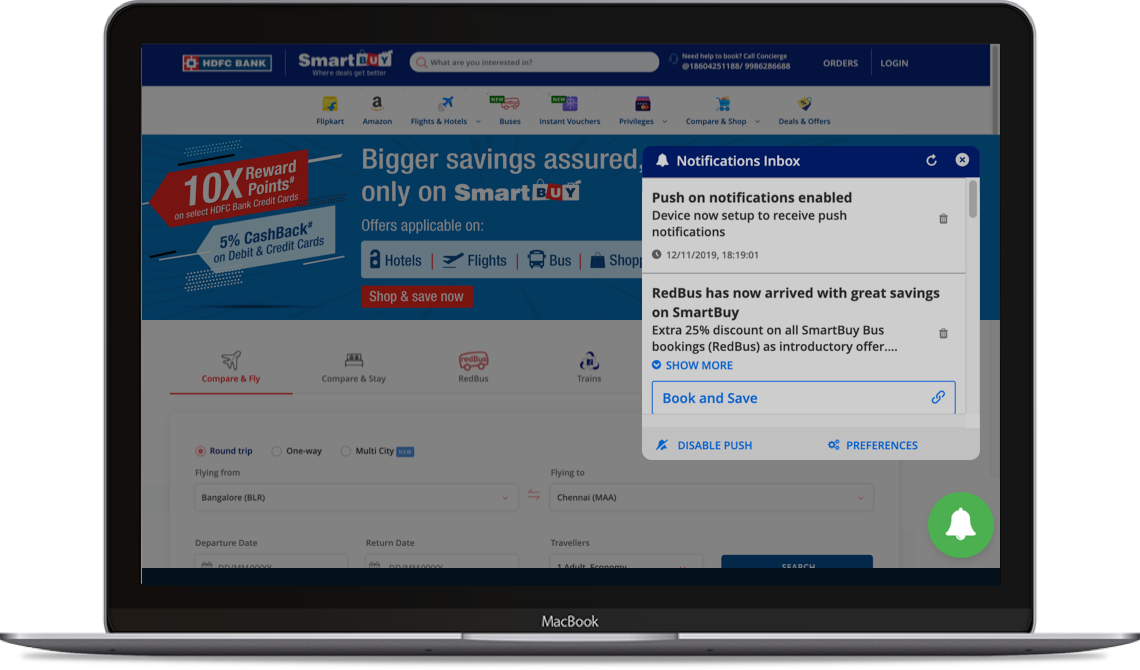The width and height of the screenshot is (1140, 670).
Task: Delete the RedBus savings notification
Action: [943, 334]
